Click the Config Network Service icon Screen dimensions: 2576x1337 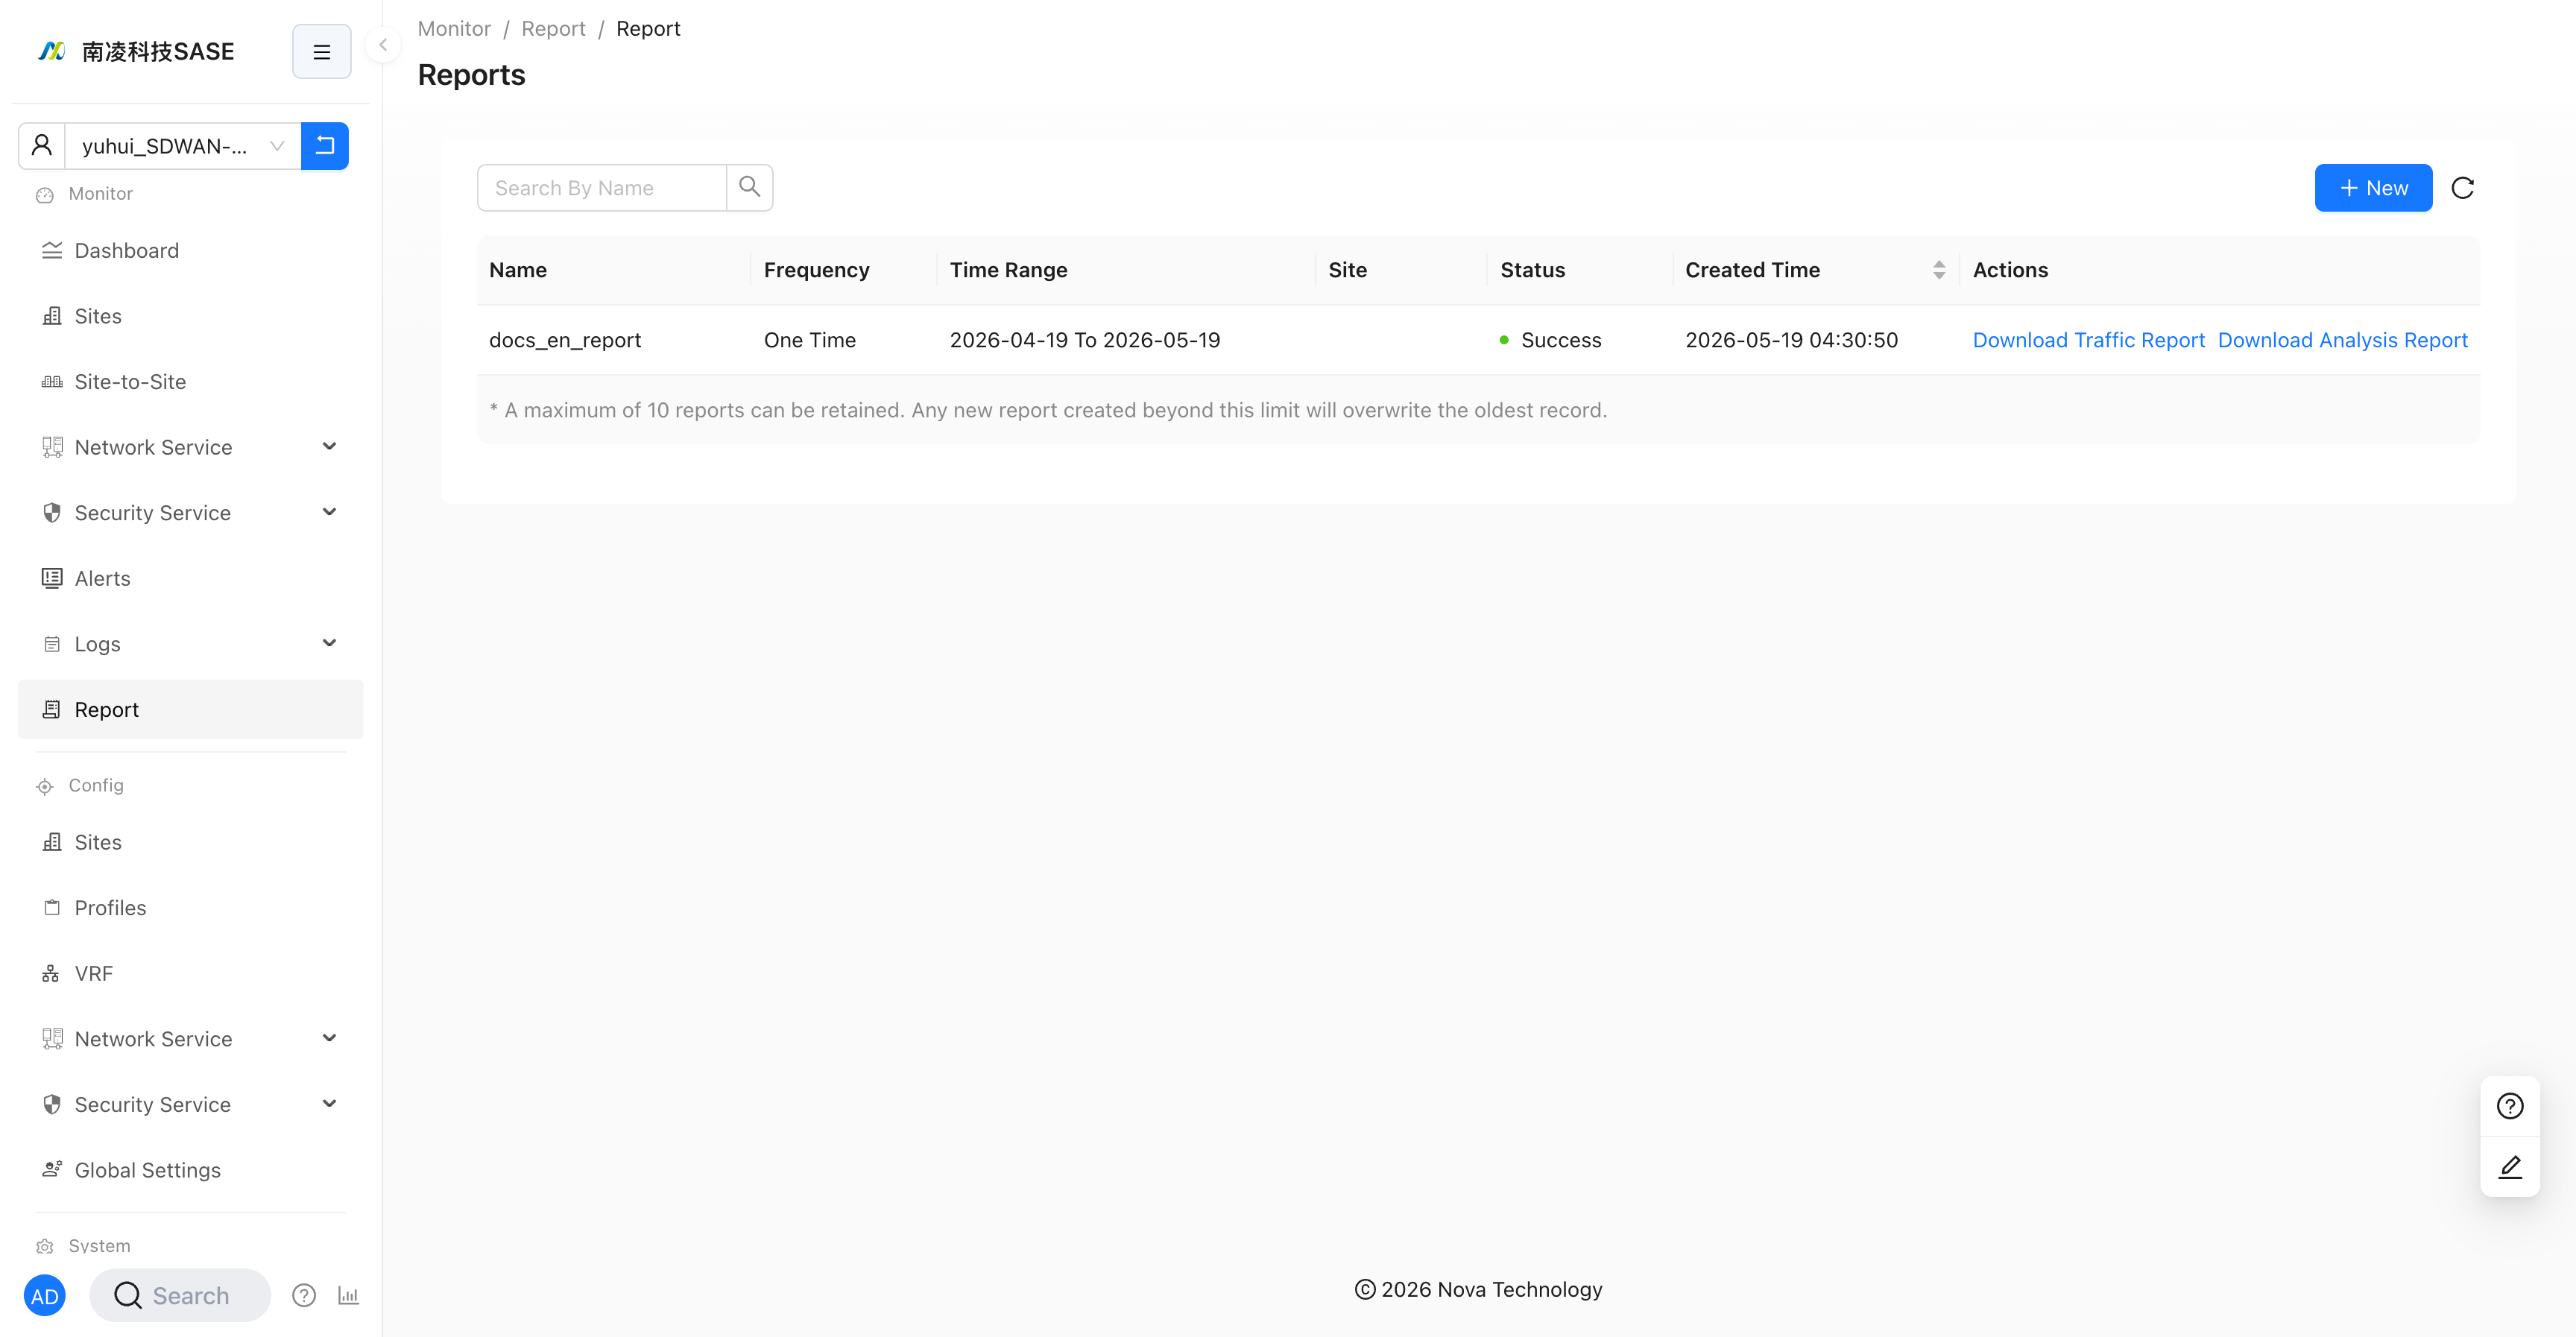click(52, 1039)
